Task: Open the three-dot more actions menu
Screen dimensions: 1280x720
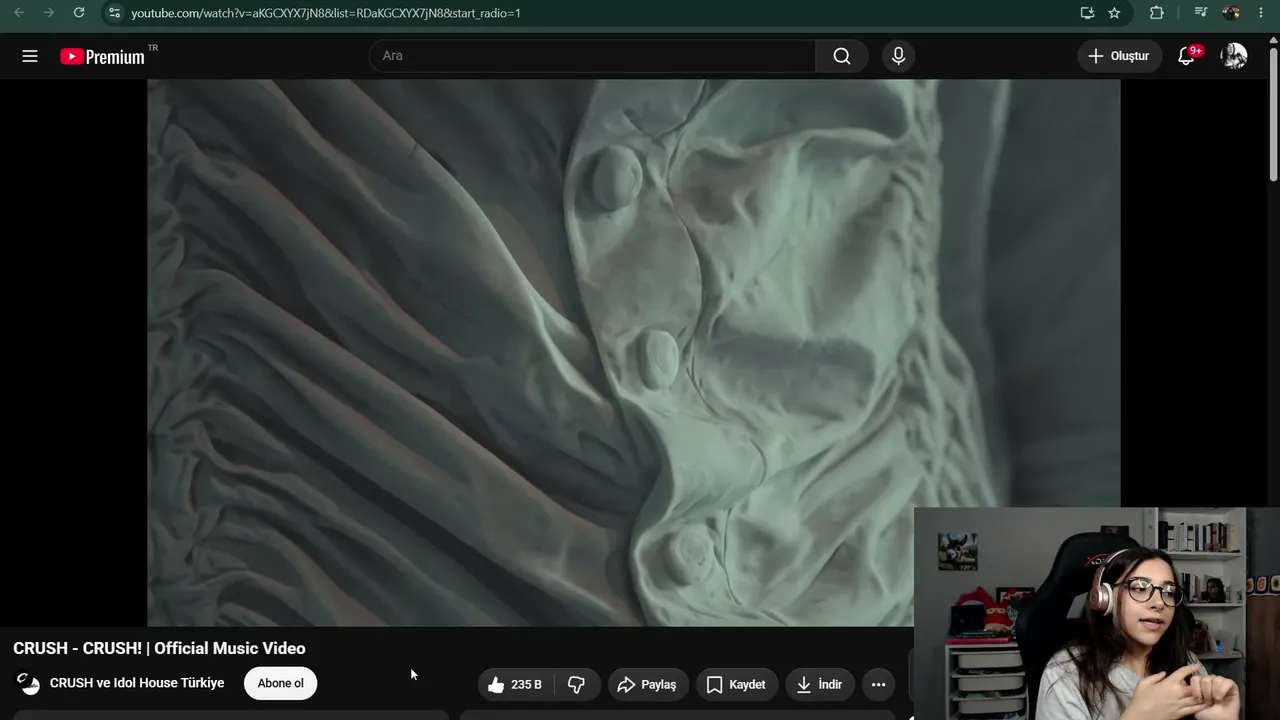Action: coord(878,684)
